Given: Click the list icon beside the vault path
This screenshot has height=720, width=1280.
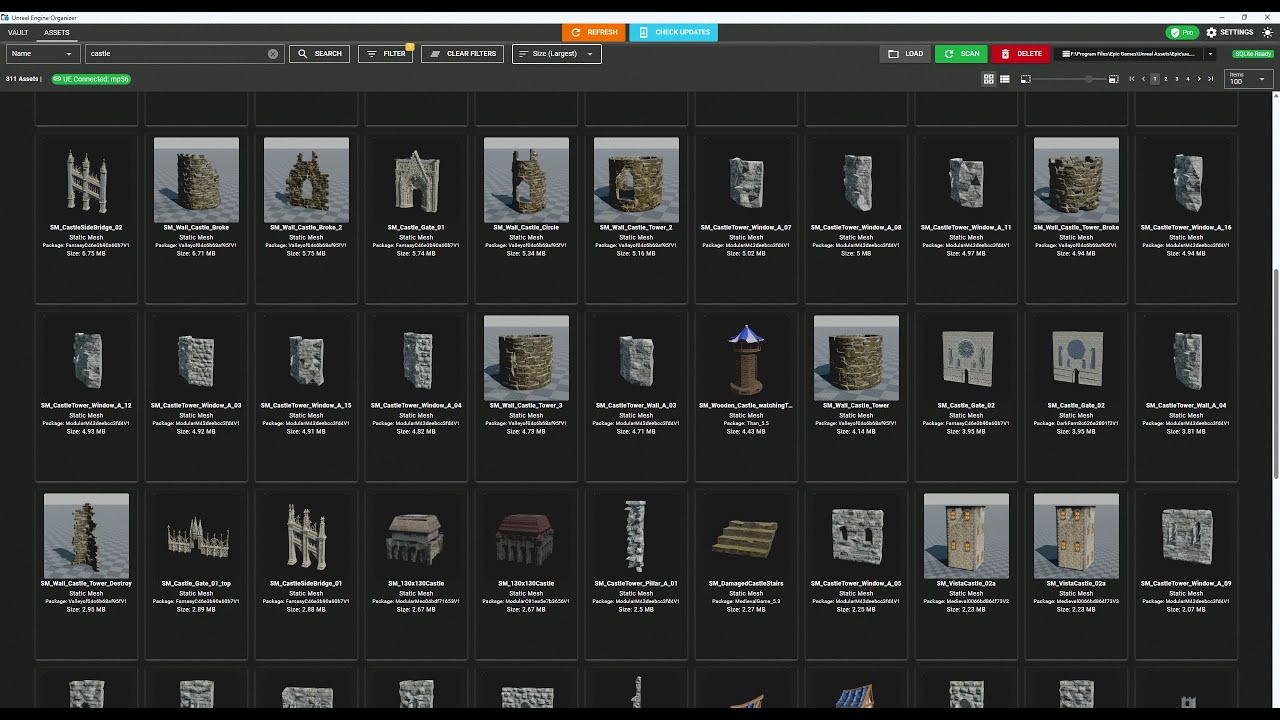Looking at the screenshot, I should tap(1066, 54).
